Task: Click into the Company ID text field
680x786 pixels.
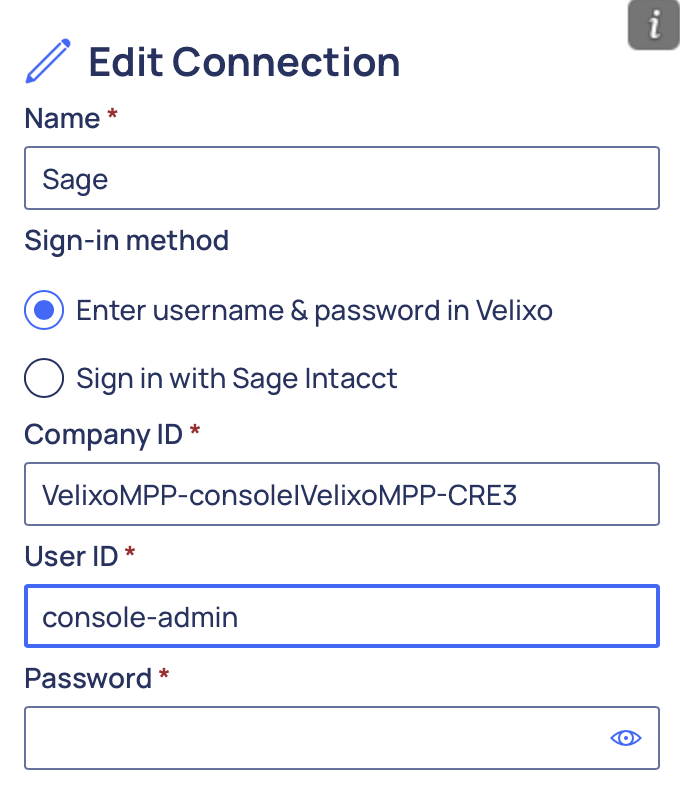Action: coord(341,494)
